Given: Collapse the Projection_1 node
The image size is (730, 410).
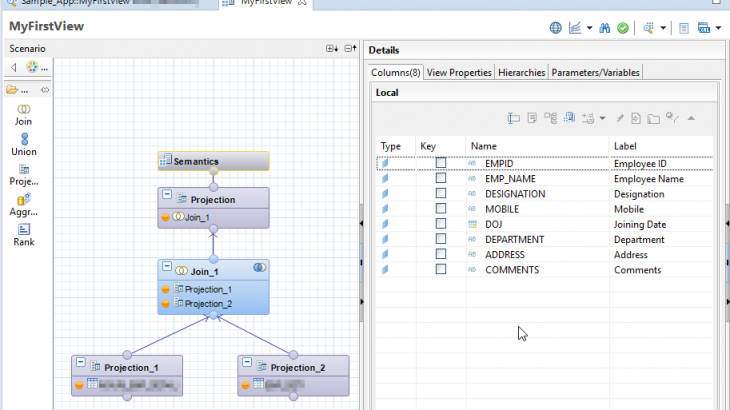Looking at the screenshot, I should 81,366.
